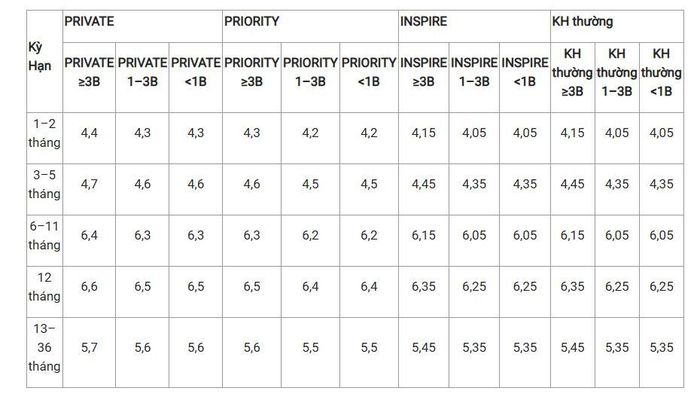700x397 pixels.
Task: Click PRIVATE ≥3B rate 6,6 for 12 tháng
Action: pos(89,292)
